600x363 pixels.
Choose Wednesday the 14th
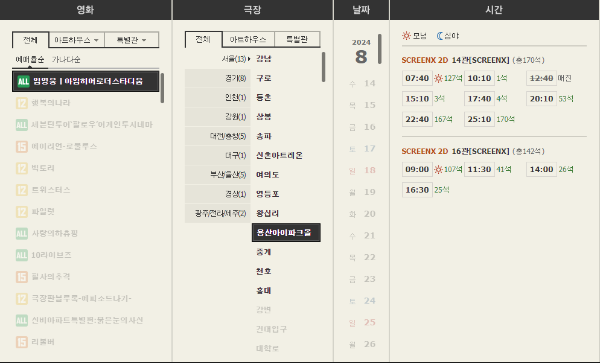tap(362, 83)
